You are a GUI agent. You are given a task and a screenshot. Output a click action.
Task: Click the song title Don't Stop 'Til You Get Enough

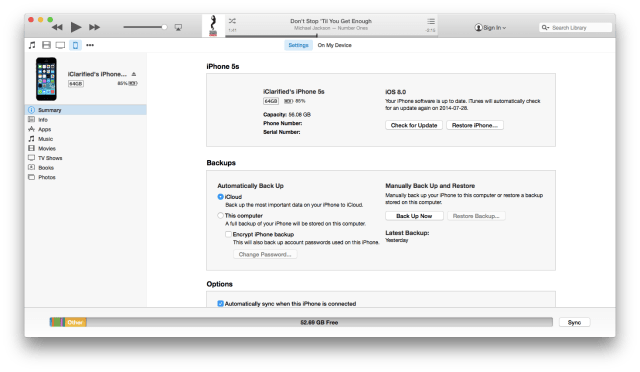point(331,21)
